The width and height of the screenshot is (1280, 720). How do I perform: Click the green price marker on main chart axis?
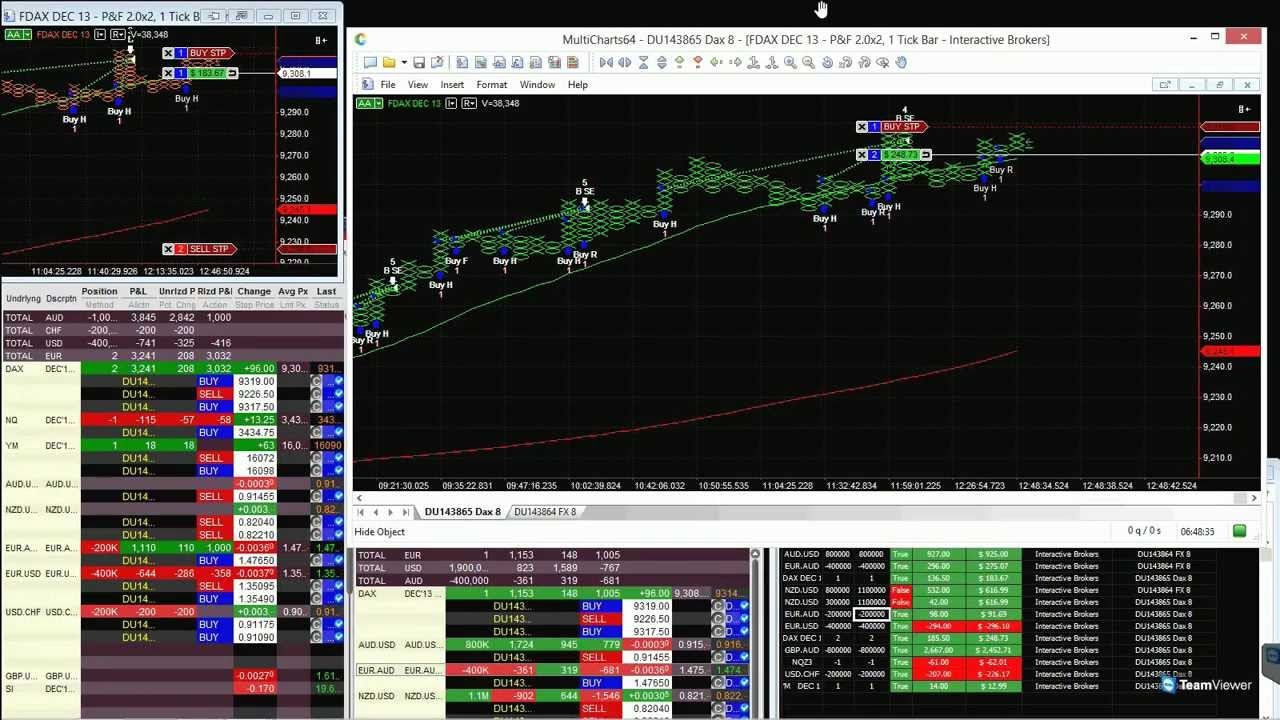pyautogui.click(x=1230, y=158)
